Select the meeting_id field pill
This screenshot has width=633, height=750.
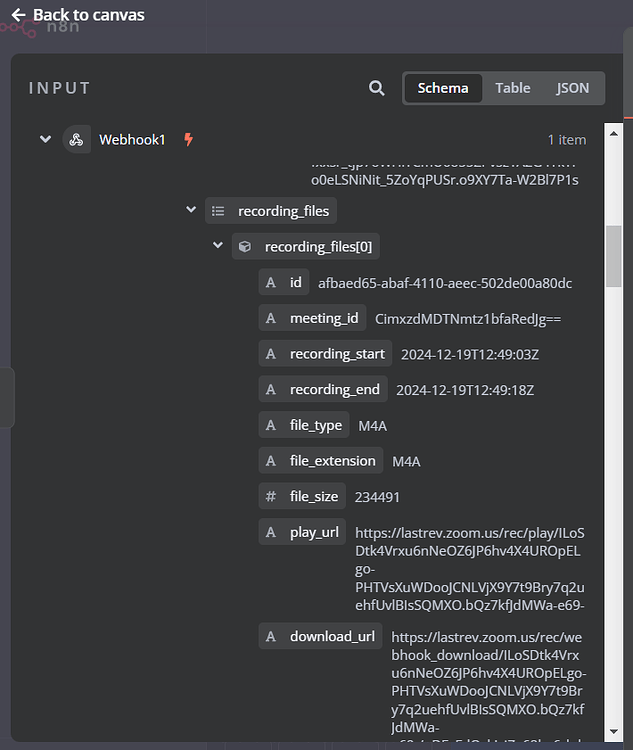click(x=311, y=319)
